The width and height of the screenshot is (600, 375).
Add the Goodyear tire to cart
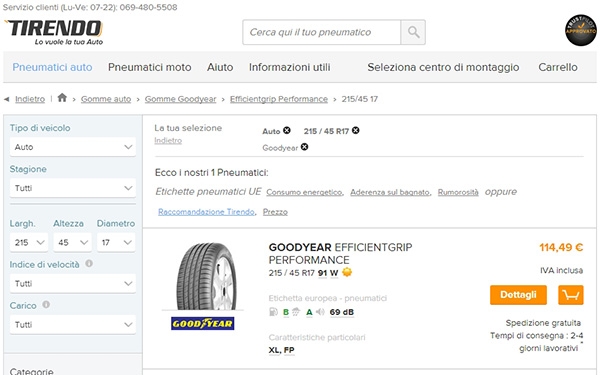point(571,295)
